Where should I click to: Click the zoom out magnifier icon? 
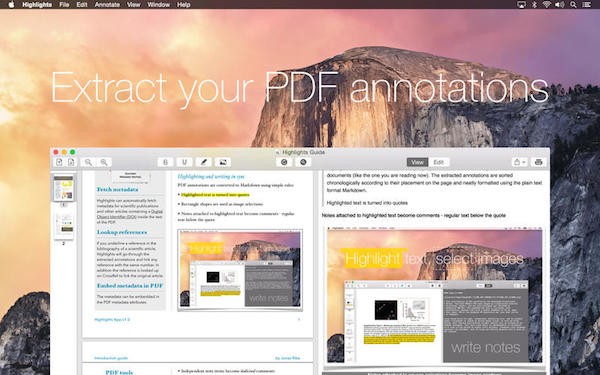click(88, 162)
